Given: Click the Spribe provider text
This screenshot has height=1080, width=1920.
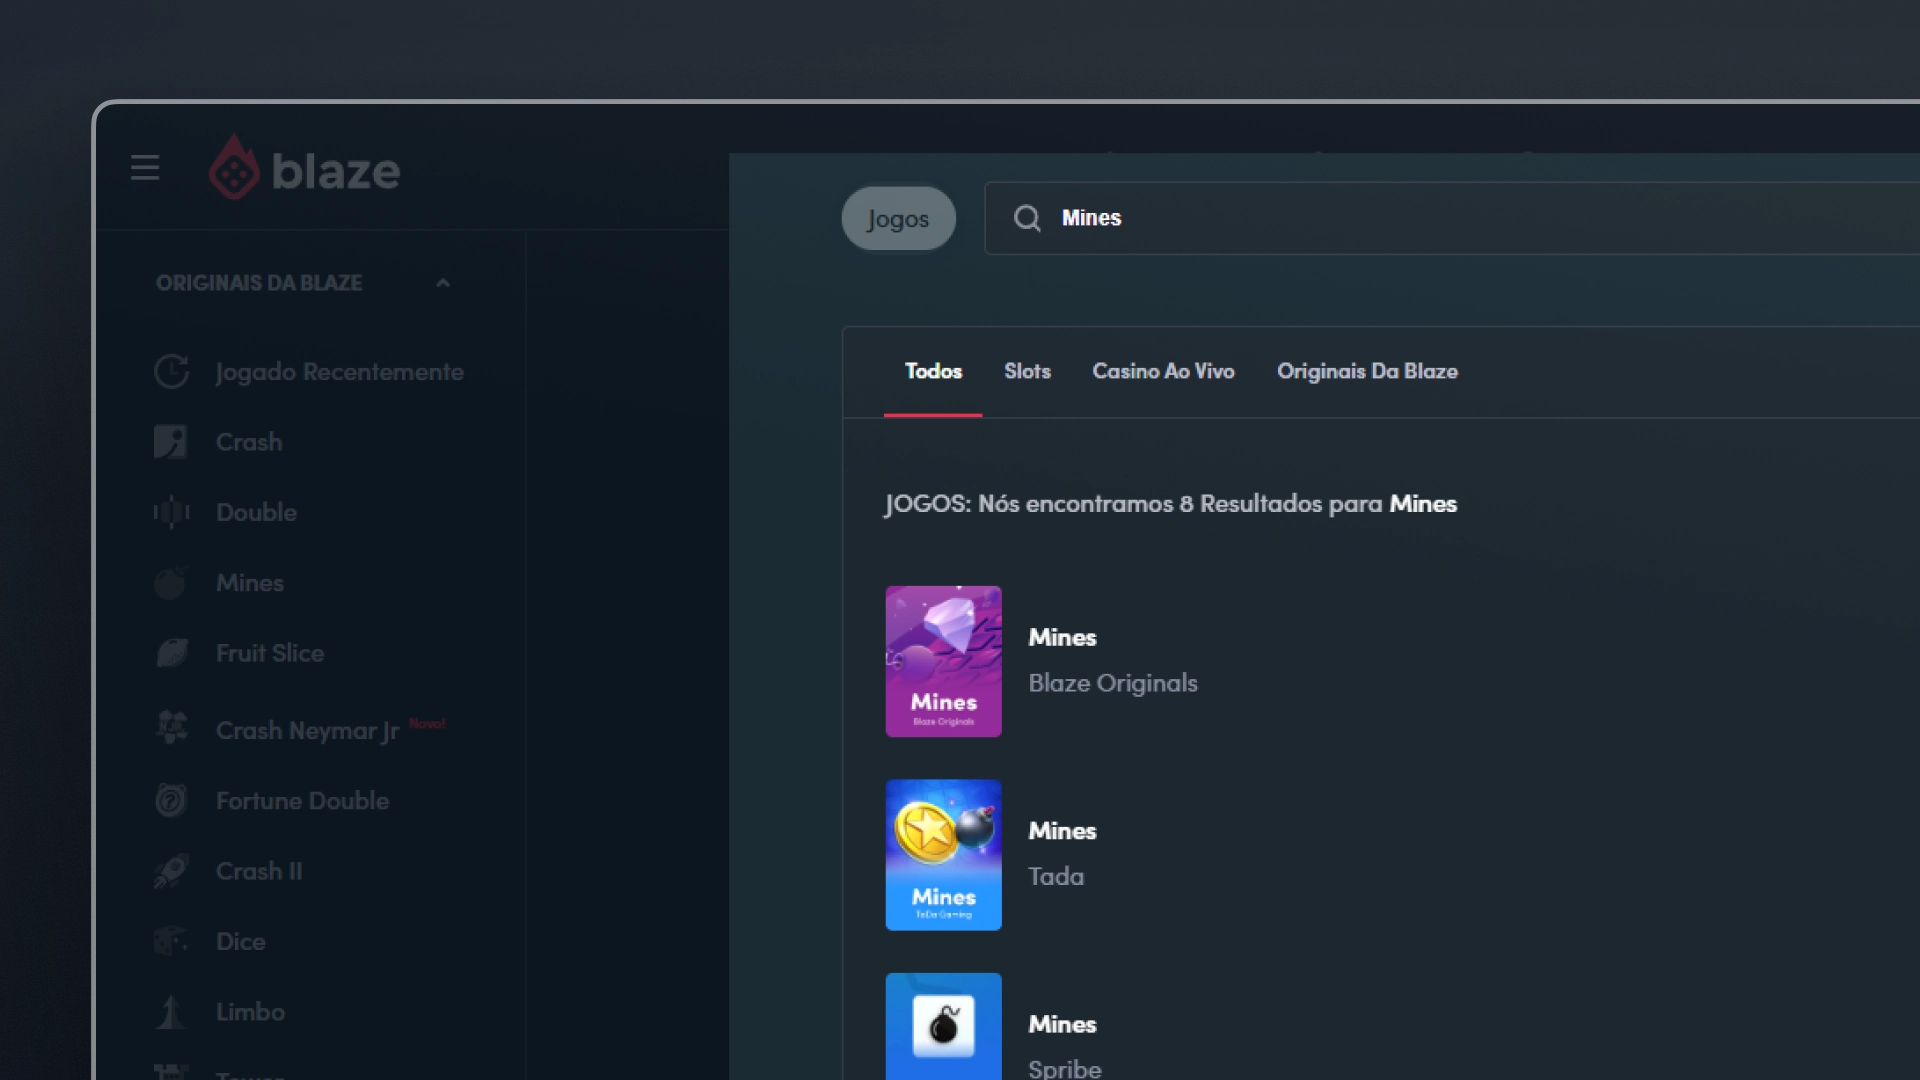Looking at the screenshot, I should pyautogui.click(x=1065, y=1069).
